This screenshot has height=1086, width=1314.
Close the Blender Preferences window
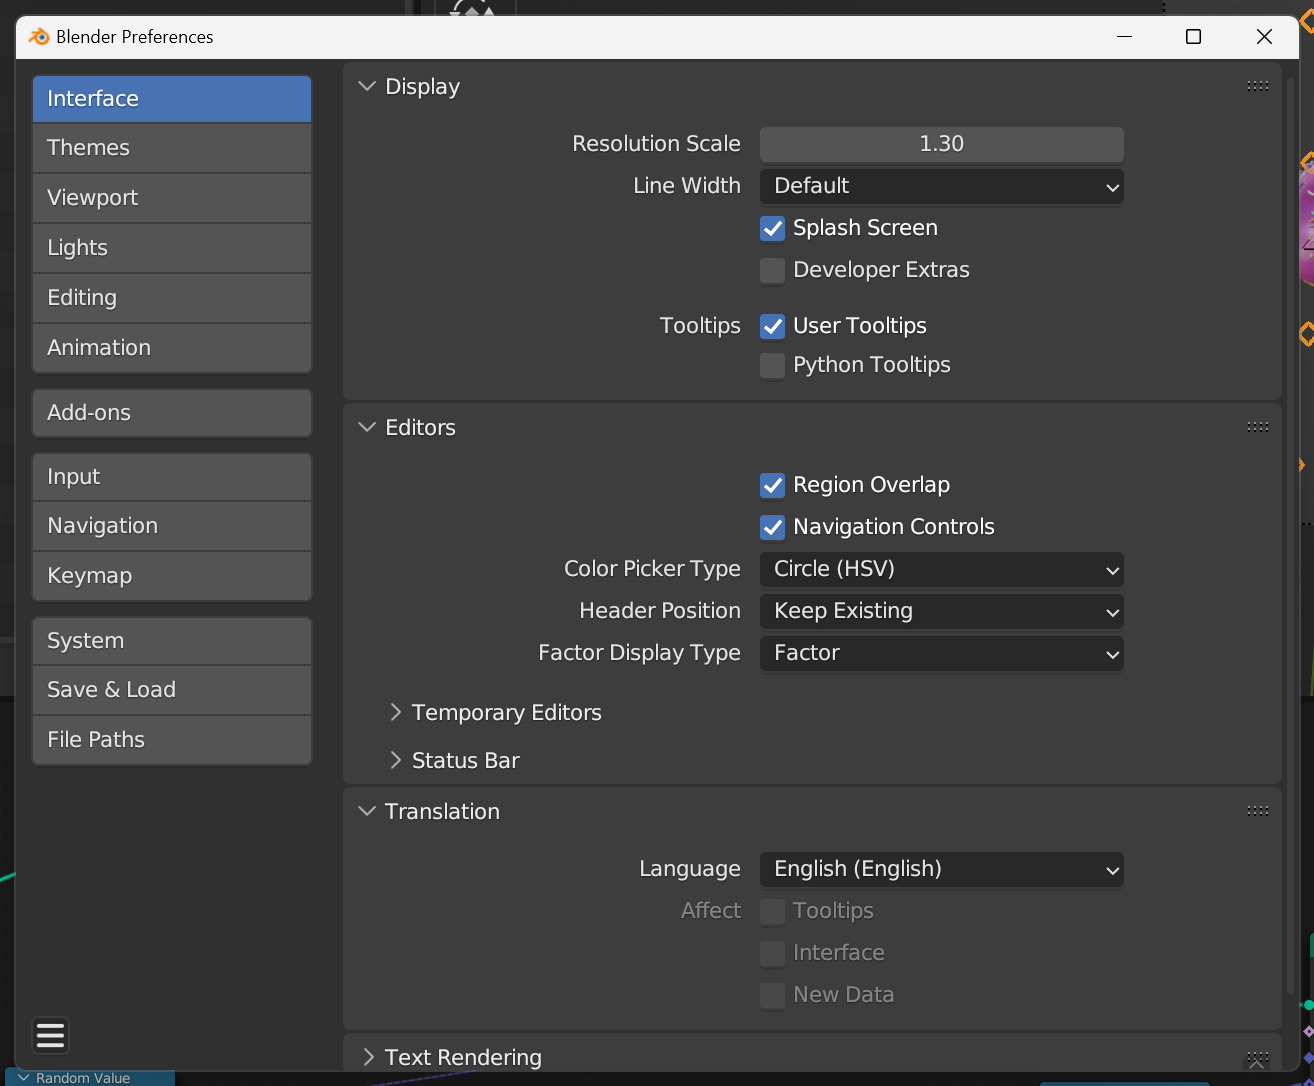(1264, 37)
